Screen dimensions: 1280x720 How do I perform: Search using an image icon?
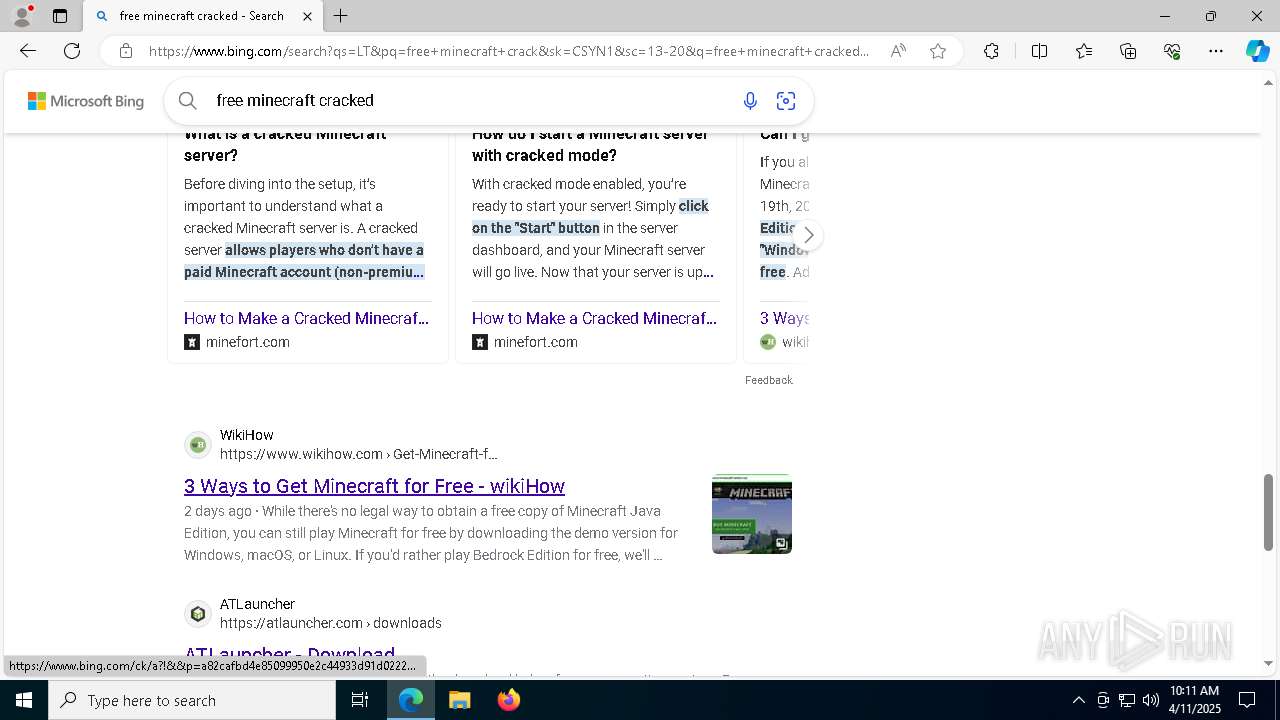pyautogui.click(x=786, y=100)
